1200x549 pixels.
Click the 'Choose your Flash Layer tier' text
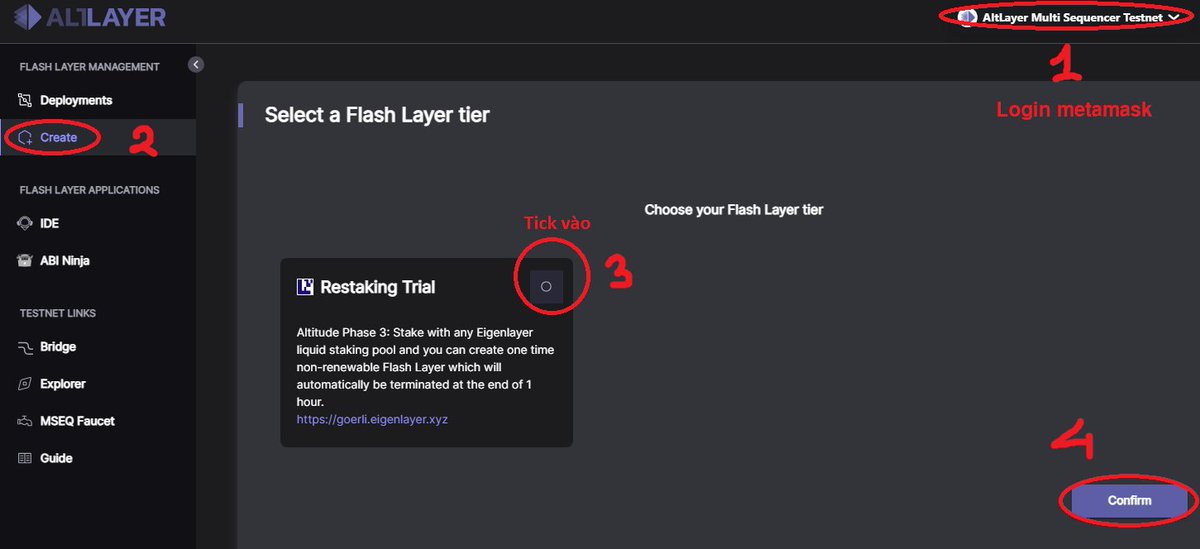tap(734, 210)
